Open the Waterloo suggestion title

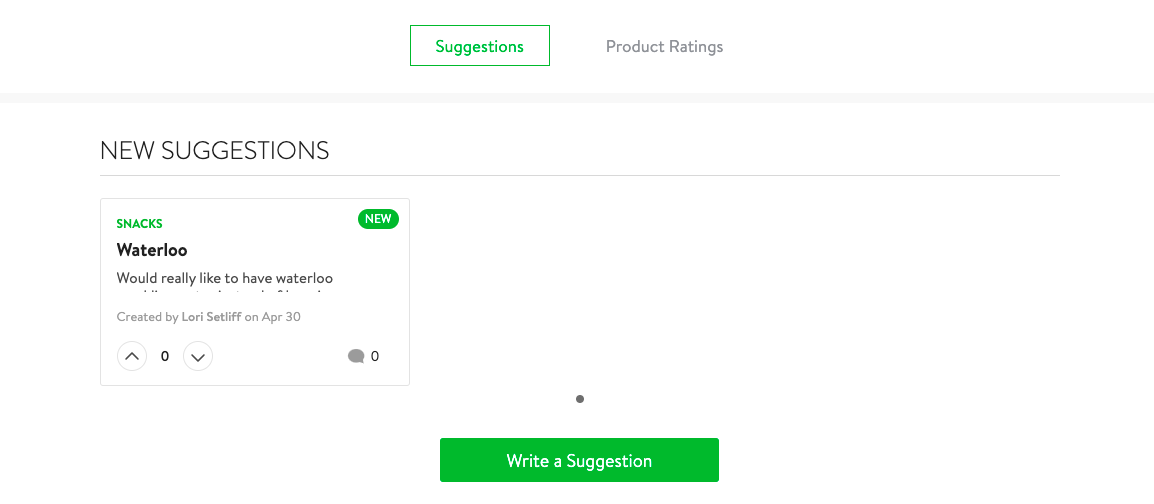[152, 249]
